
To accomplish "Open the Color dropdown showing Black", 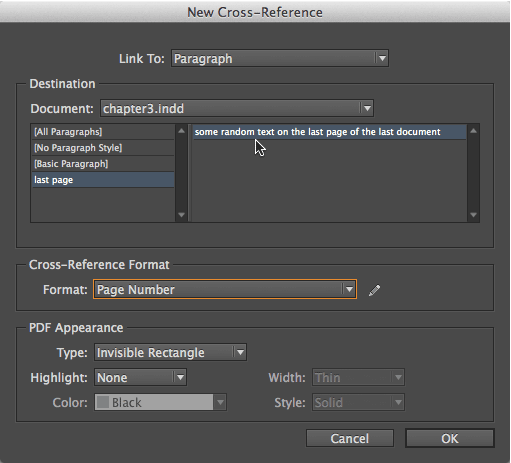I will (160, 402).
